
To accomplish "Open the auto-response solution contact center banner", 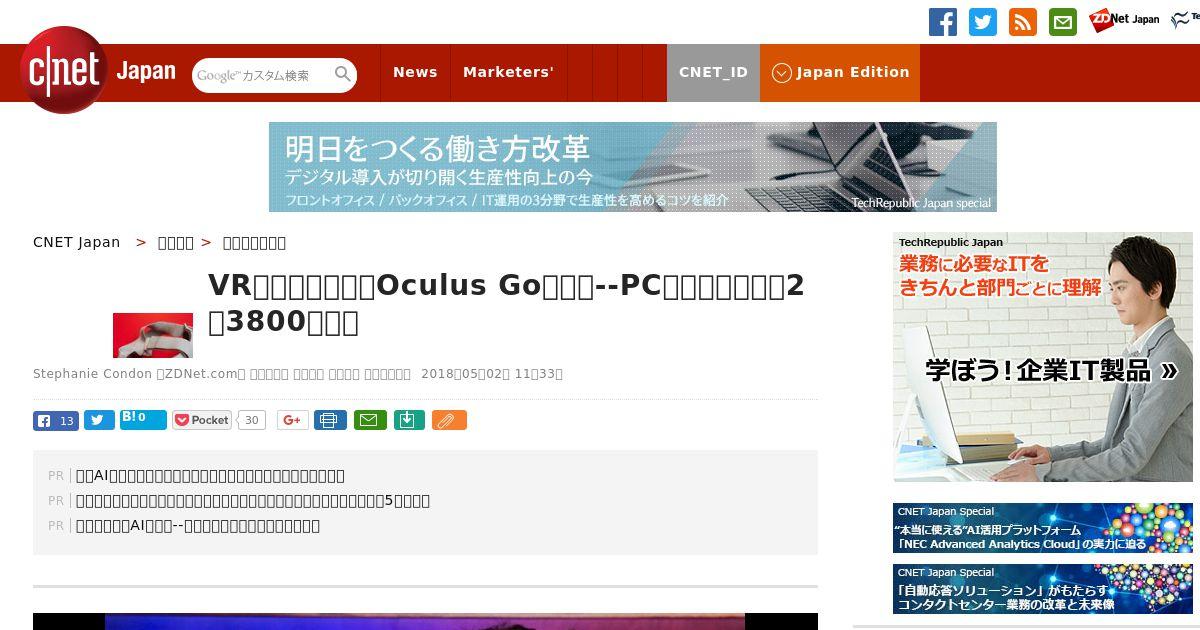I will point(1043,589).
